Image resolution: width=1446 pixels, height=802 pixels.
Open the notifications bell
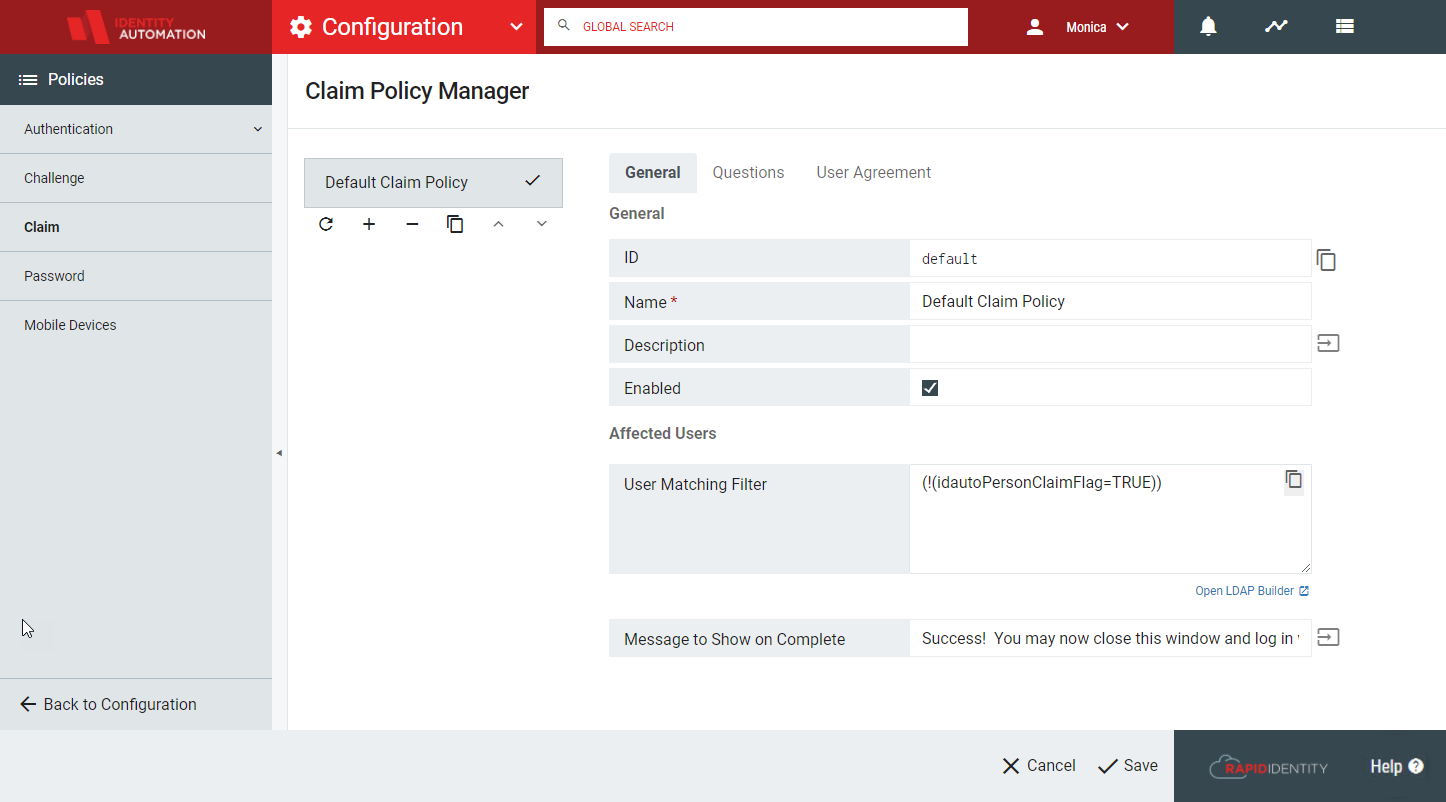coord(1208,27)
